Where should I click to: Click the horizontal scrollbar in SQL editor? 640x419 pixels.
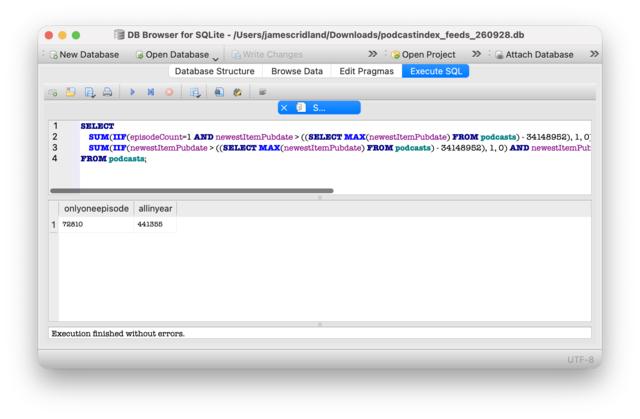(192, 191)
